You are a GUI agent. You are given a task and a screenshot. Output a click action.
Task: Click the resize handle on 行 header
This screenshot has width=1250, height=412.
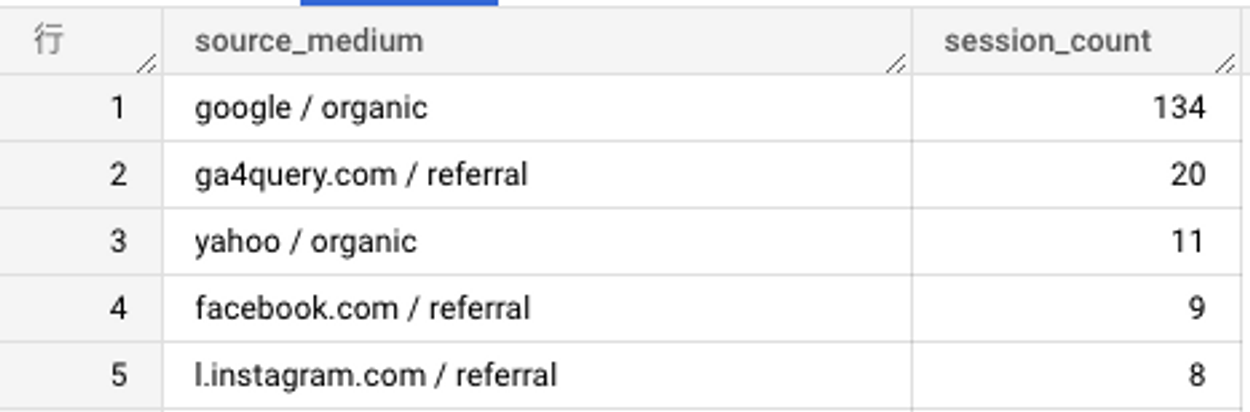click(146, 64)
